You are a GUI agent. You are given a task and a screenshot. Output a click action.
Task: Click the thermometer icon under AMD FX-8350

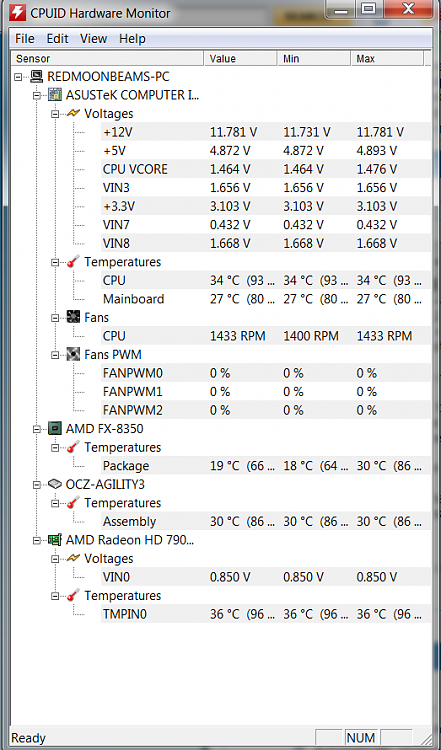[x=73, y=448]
